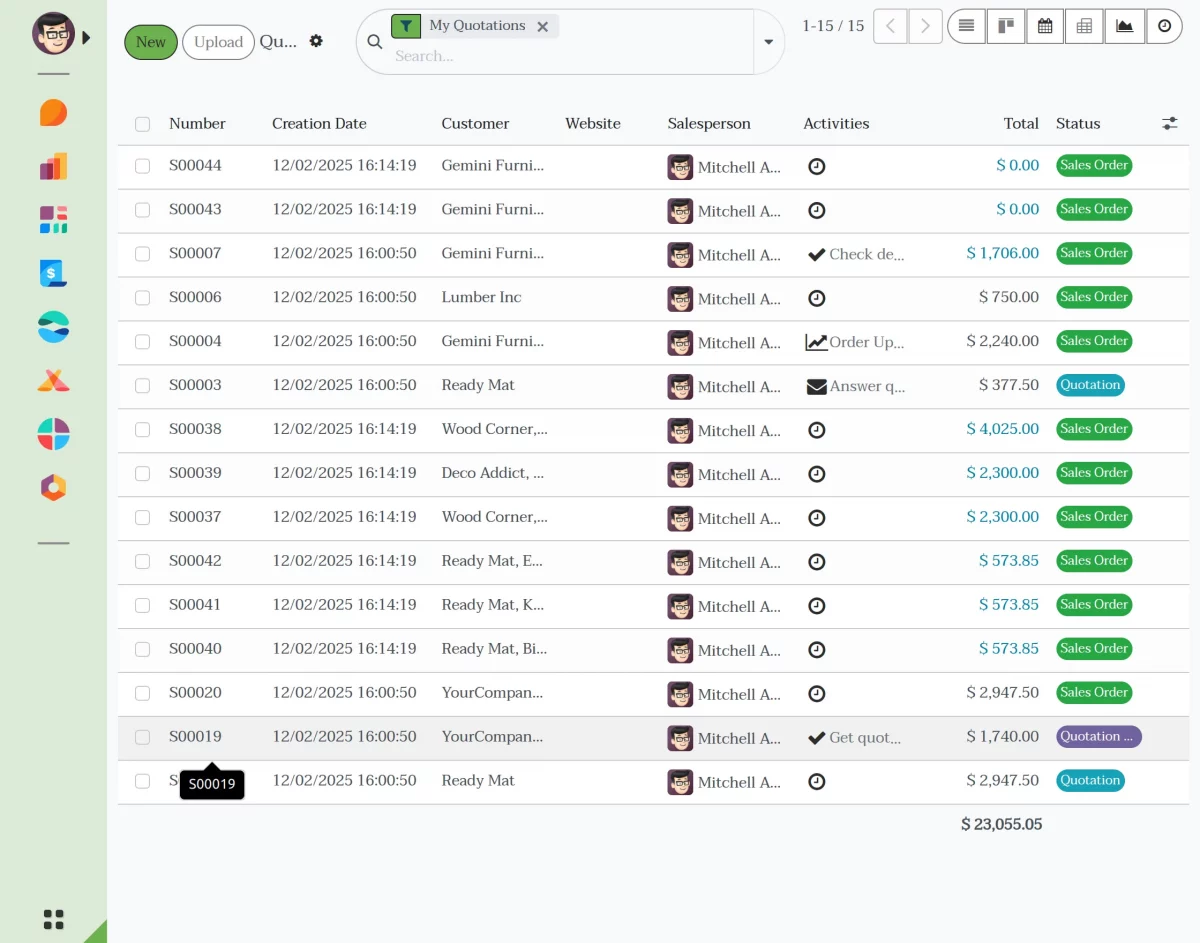Open optional columns adjust icon

pyautogui.click(x=1169, y=124)
